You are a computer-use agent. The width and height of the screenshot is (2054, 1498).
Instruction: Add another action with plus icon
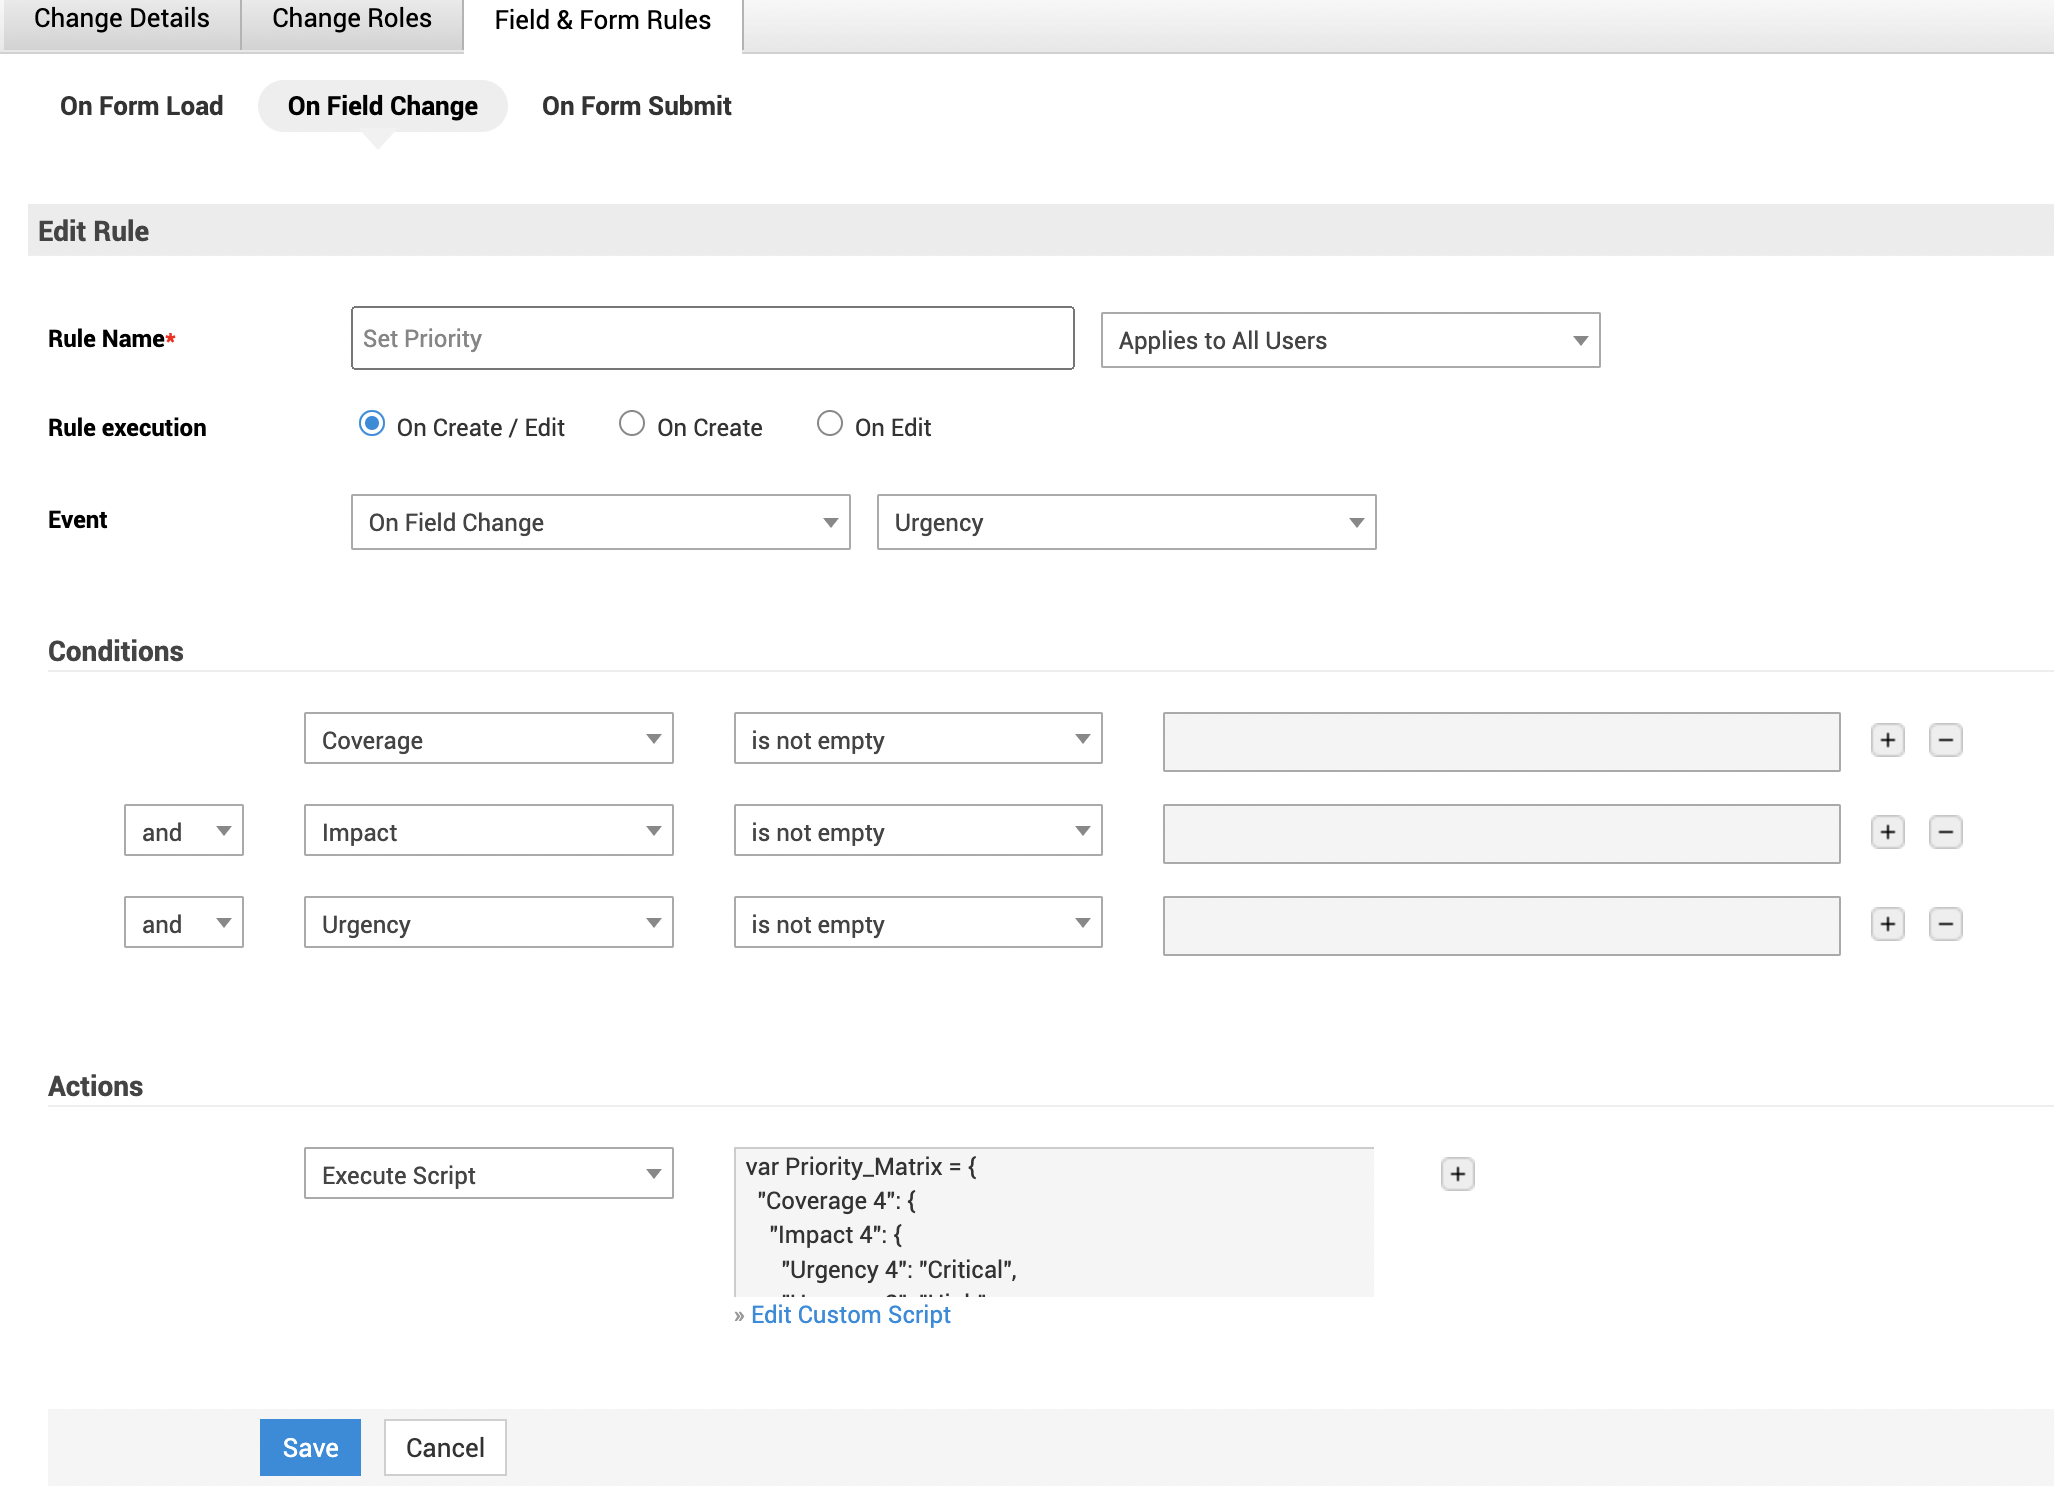[x=1457, y=1174]
